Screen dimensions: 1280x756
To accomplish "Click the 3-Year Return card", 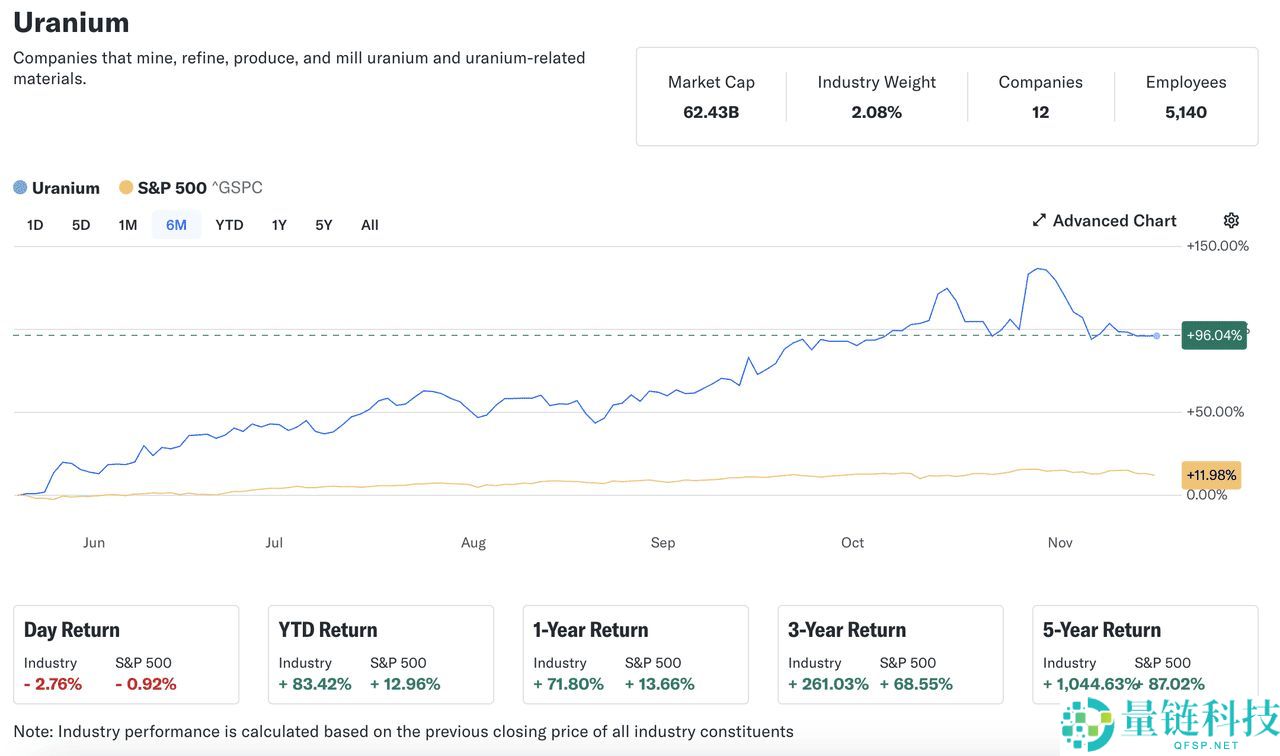I will (x=890, y=654).
